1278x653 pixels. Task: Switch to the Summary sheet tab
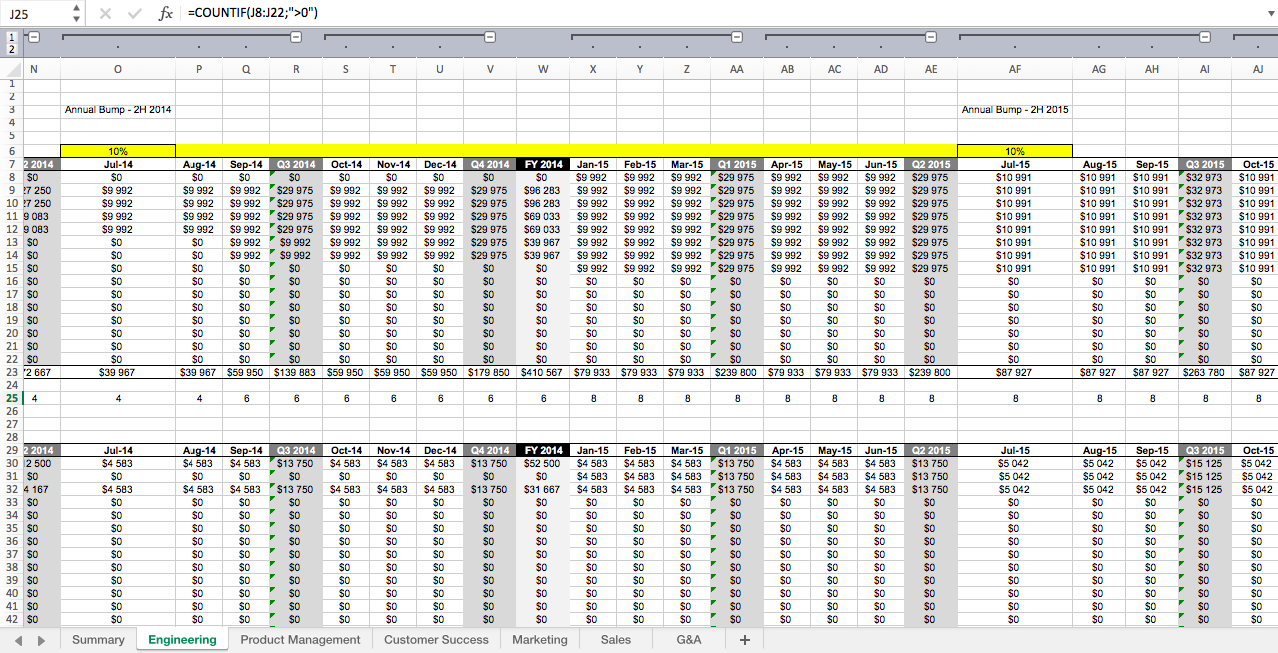point(98,640)
